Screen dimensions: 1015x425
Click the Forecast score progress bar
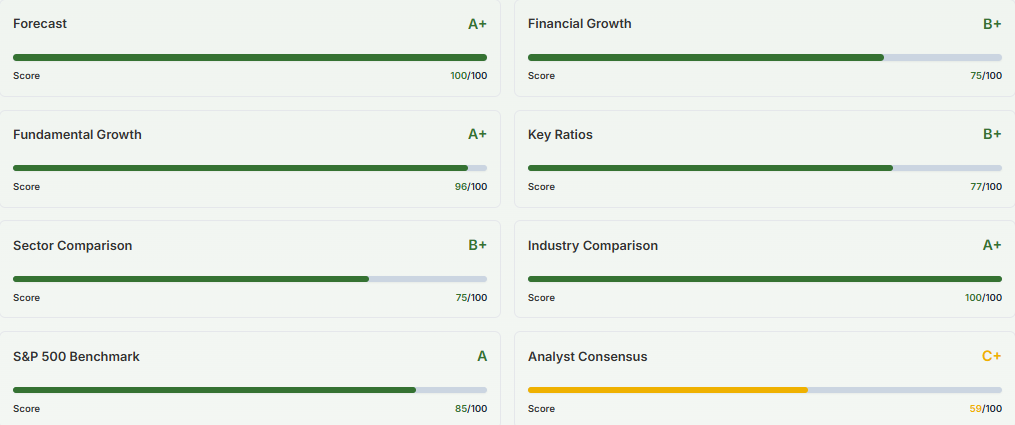point(250,58)
